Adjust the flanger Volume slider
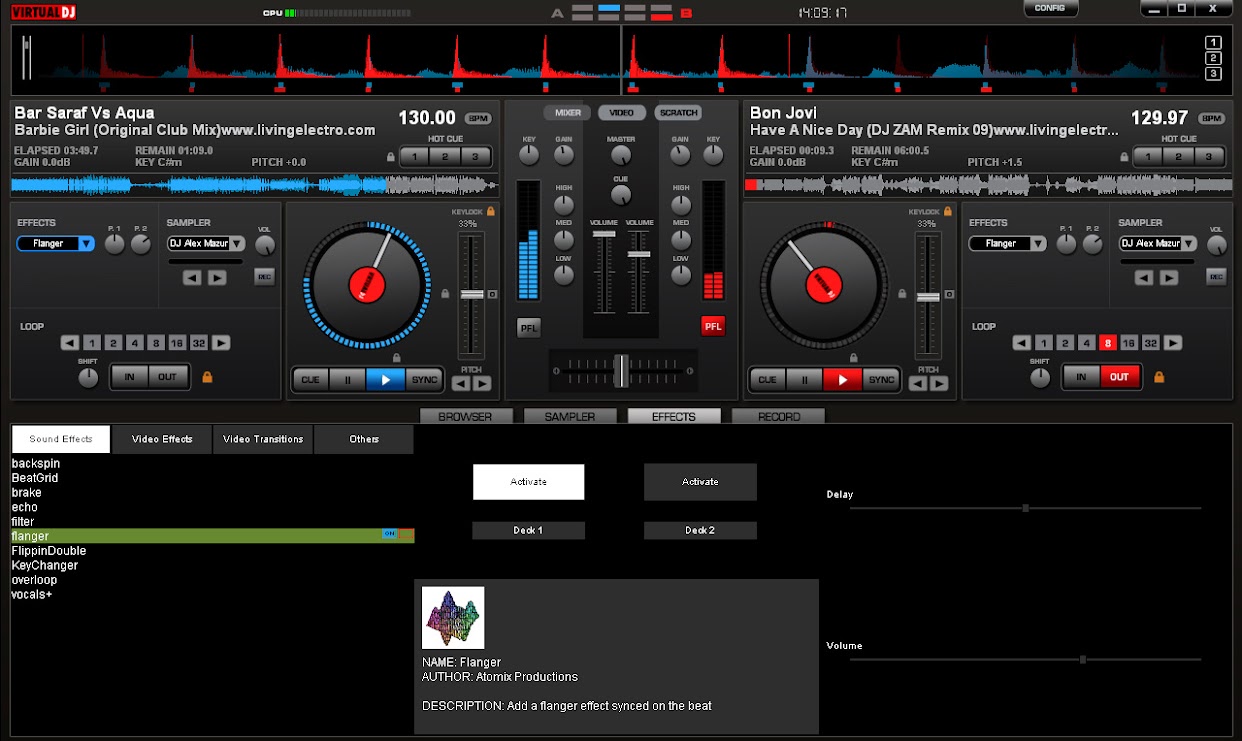Viewport: 1242px width, 741px height. [x=1025, y=660]
